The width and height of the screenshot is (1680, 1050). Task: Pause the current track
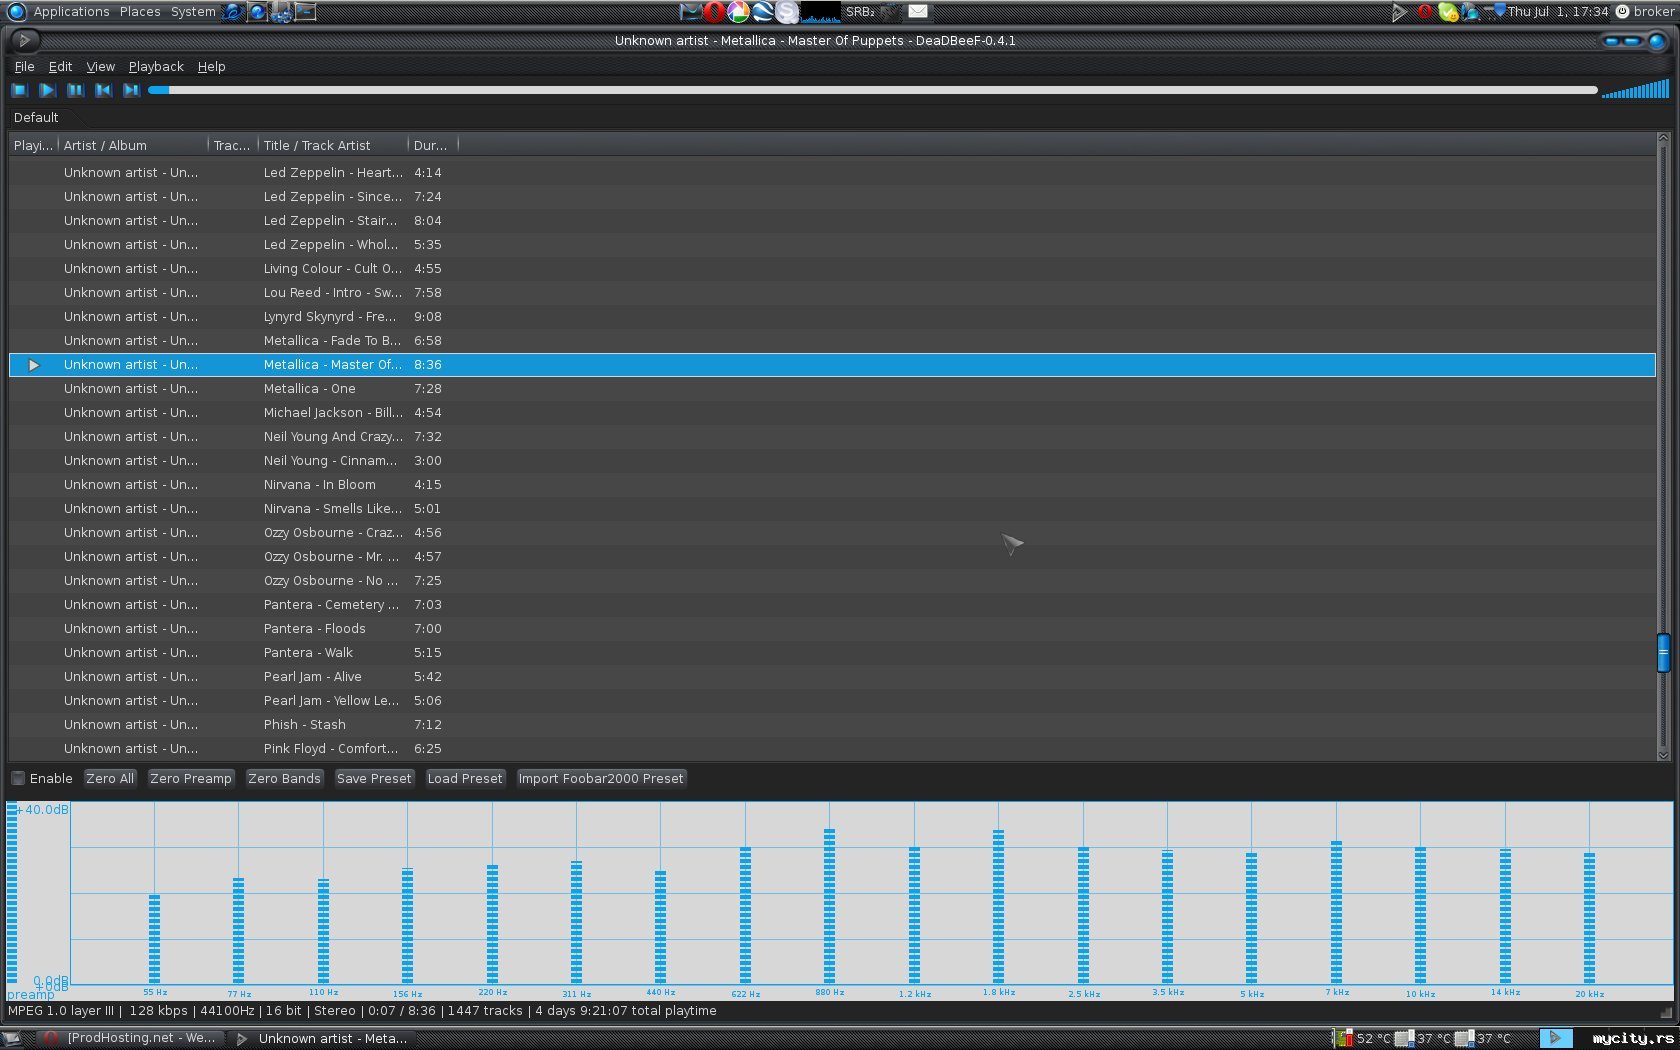point(75,90)
